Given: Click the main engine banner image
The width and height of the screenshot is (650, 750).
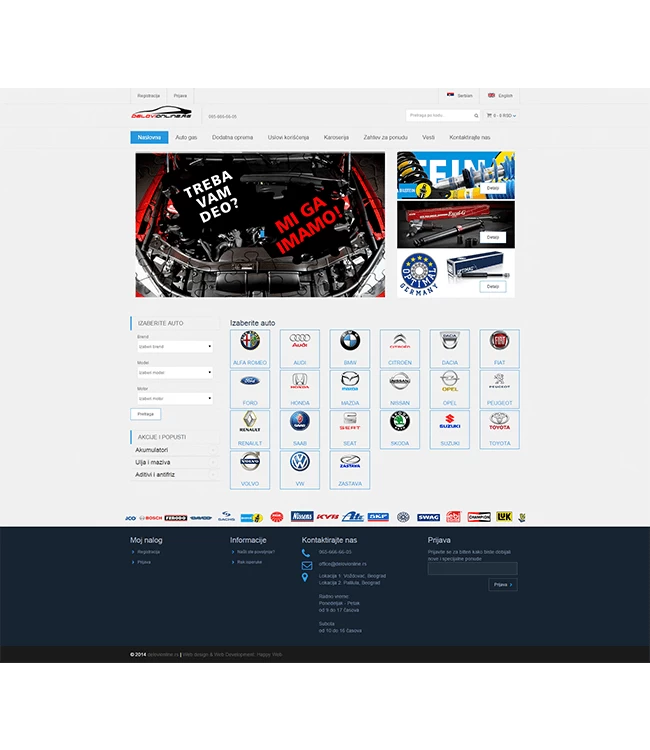Looking at the screenshot, I should click(x=260, y=225).
